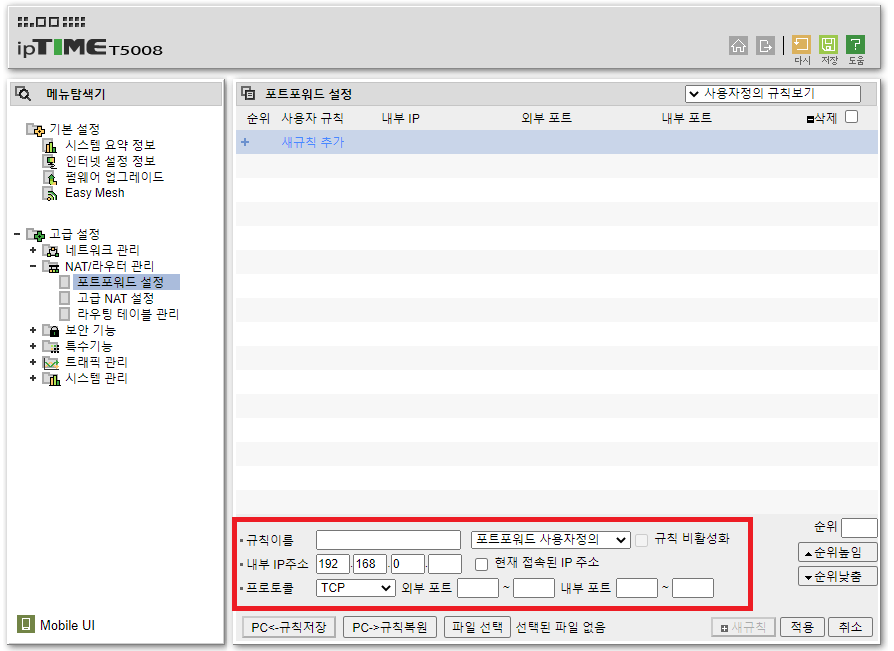Click the page icon next to 고급 NAT 설정
This screenshot has width=894, height=651.
click(65, 298)
